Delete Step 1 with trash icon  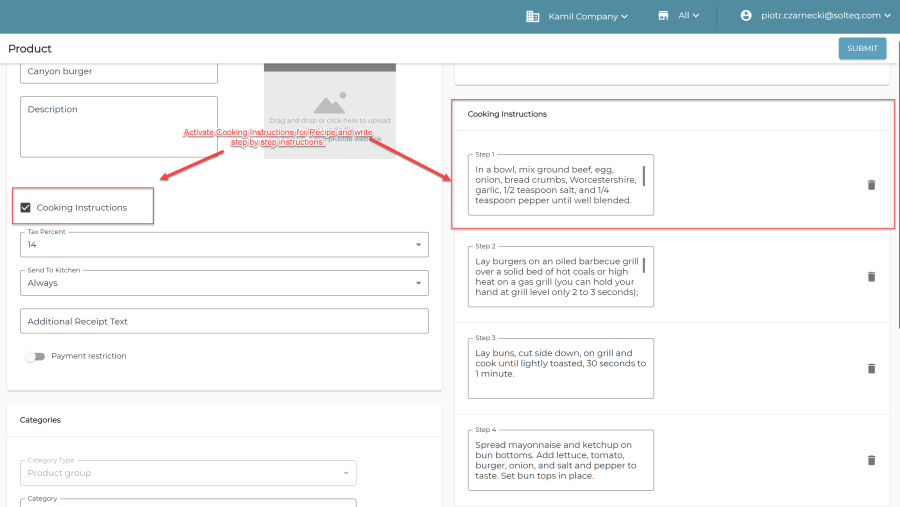[x=871, y=185]
